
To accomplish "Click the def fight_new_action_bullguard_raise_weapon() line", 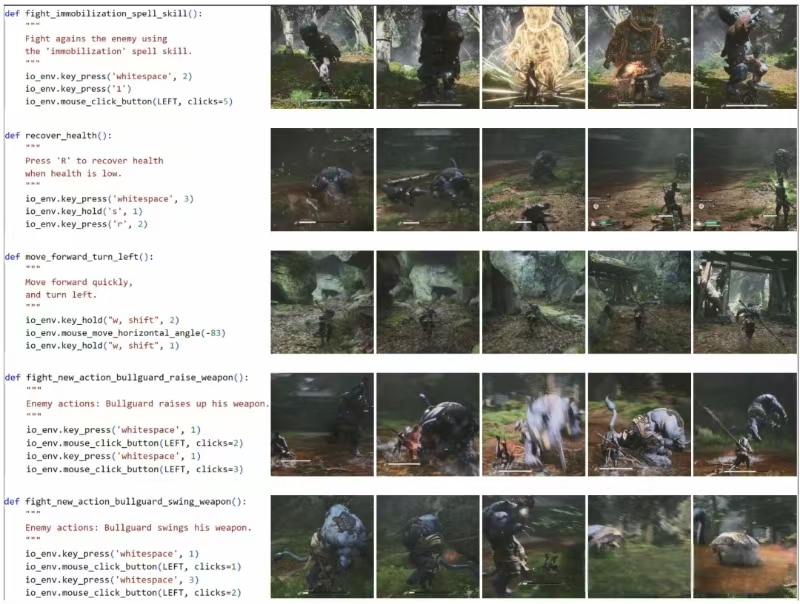I will pyautogui.click(x=127, y=378).
